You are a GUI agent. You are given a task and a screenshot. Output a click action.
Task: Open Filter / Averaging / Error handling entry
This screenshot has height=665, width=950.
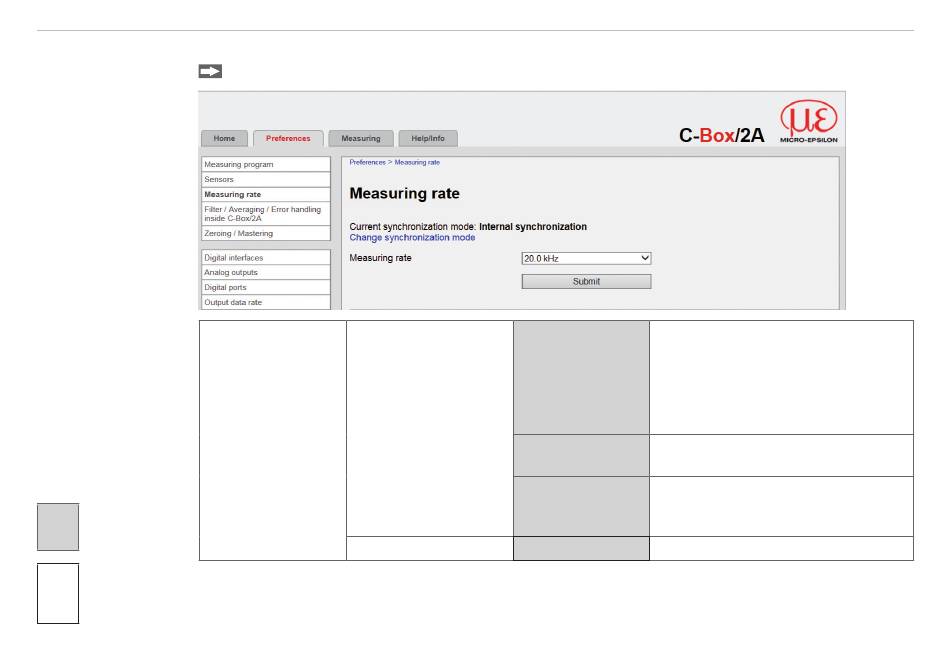point(266,214)
